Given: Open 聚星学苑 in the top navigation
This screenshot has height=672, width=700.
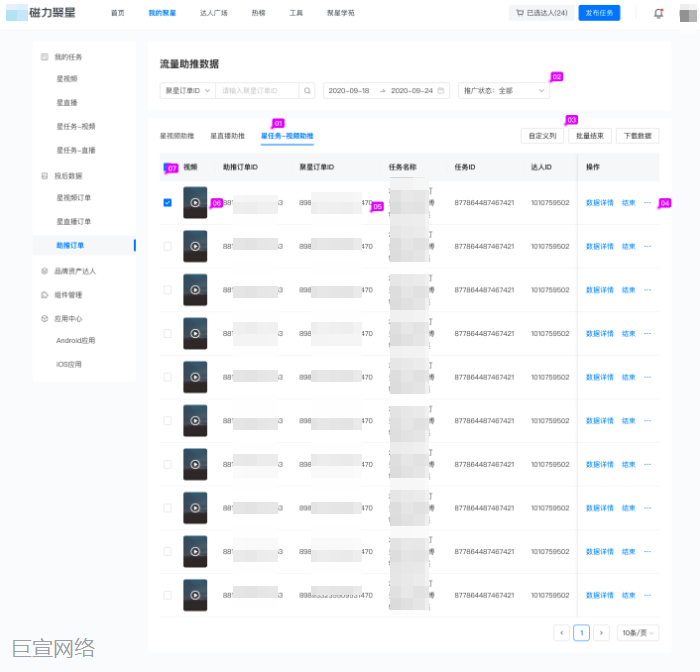Looking at the screenshot, I should 341,13.
